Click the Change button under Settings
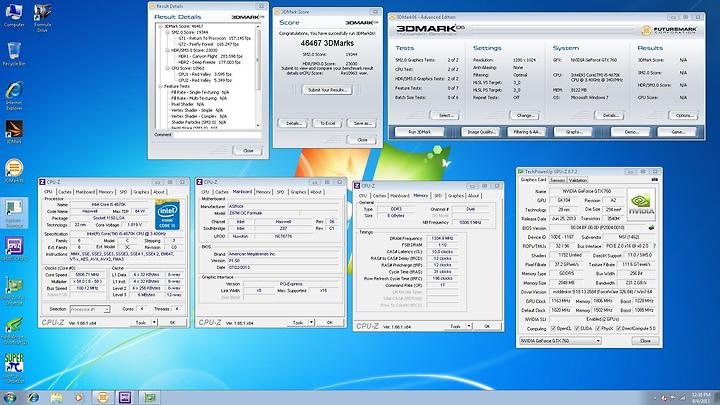 (524, 115)
